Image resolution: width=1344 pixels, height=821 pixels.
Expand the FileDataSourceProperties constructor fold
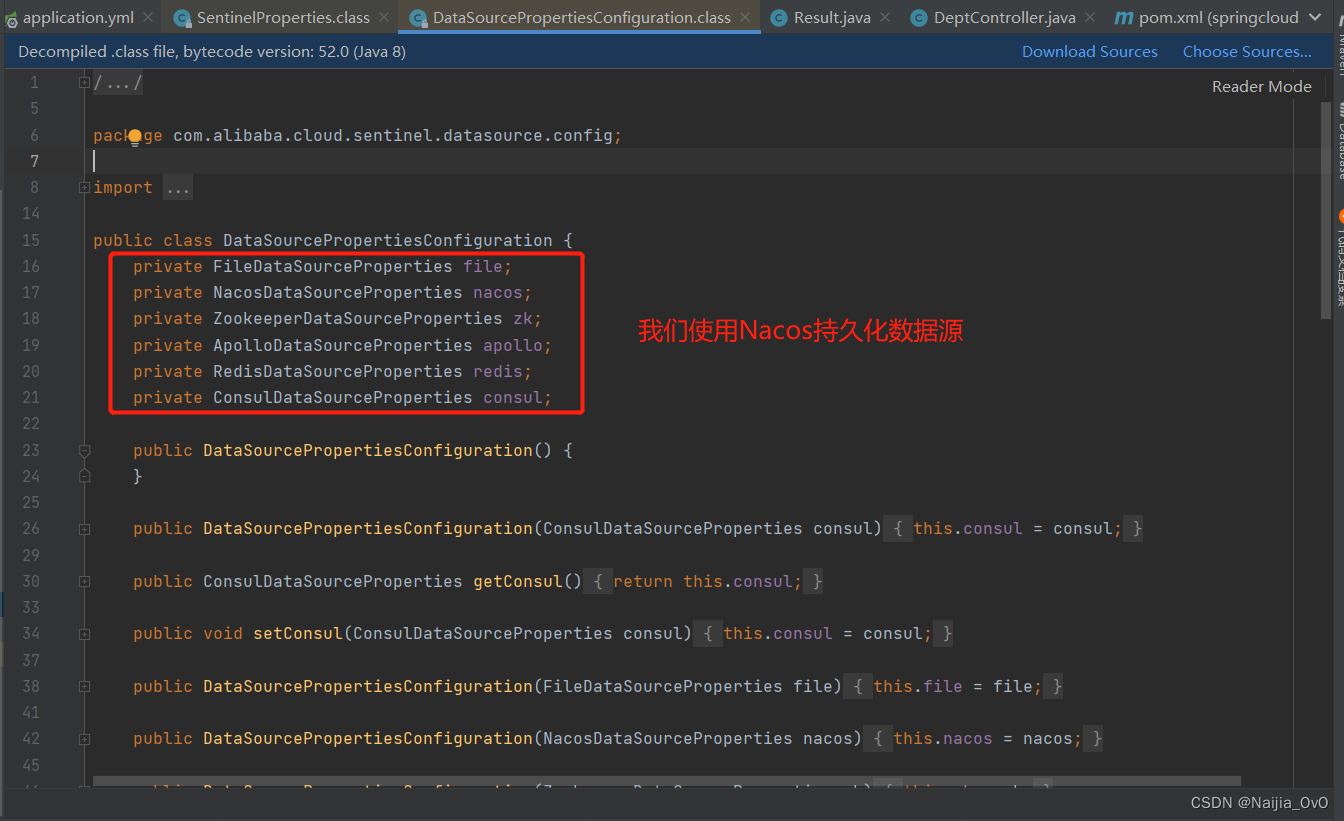click(x=84, y=687)
